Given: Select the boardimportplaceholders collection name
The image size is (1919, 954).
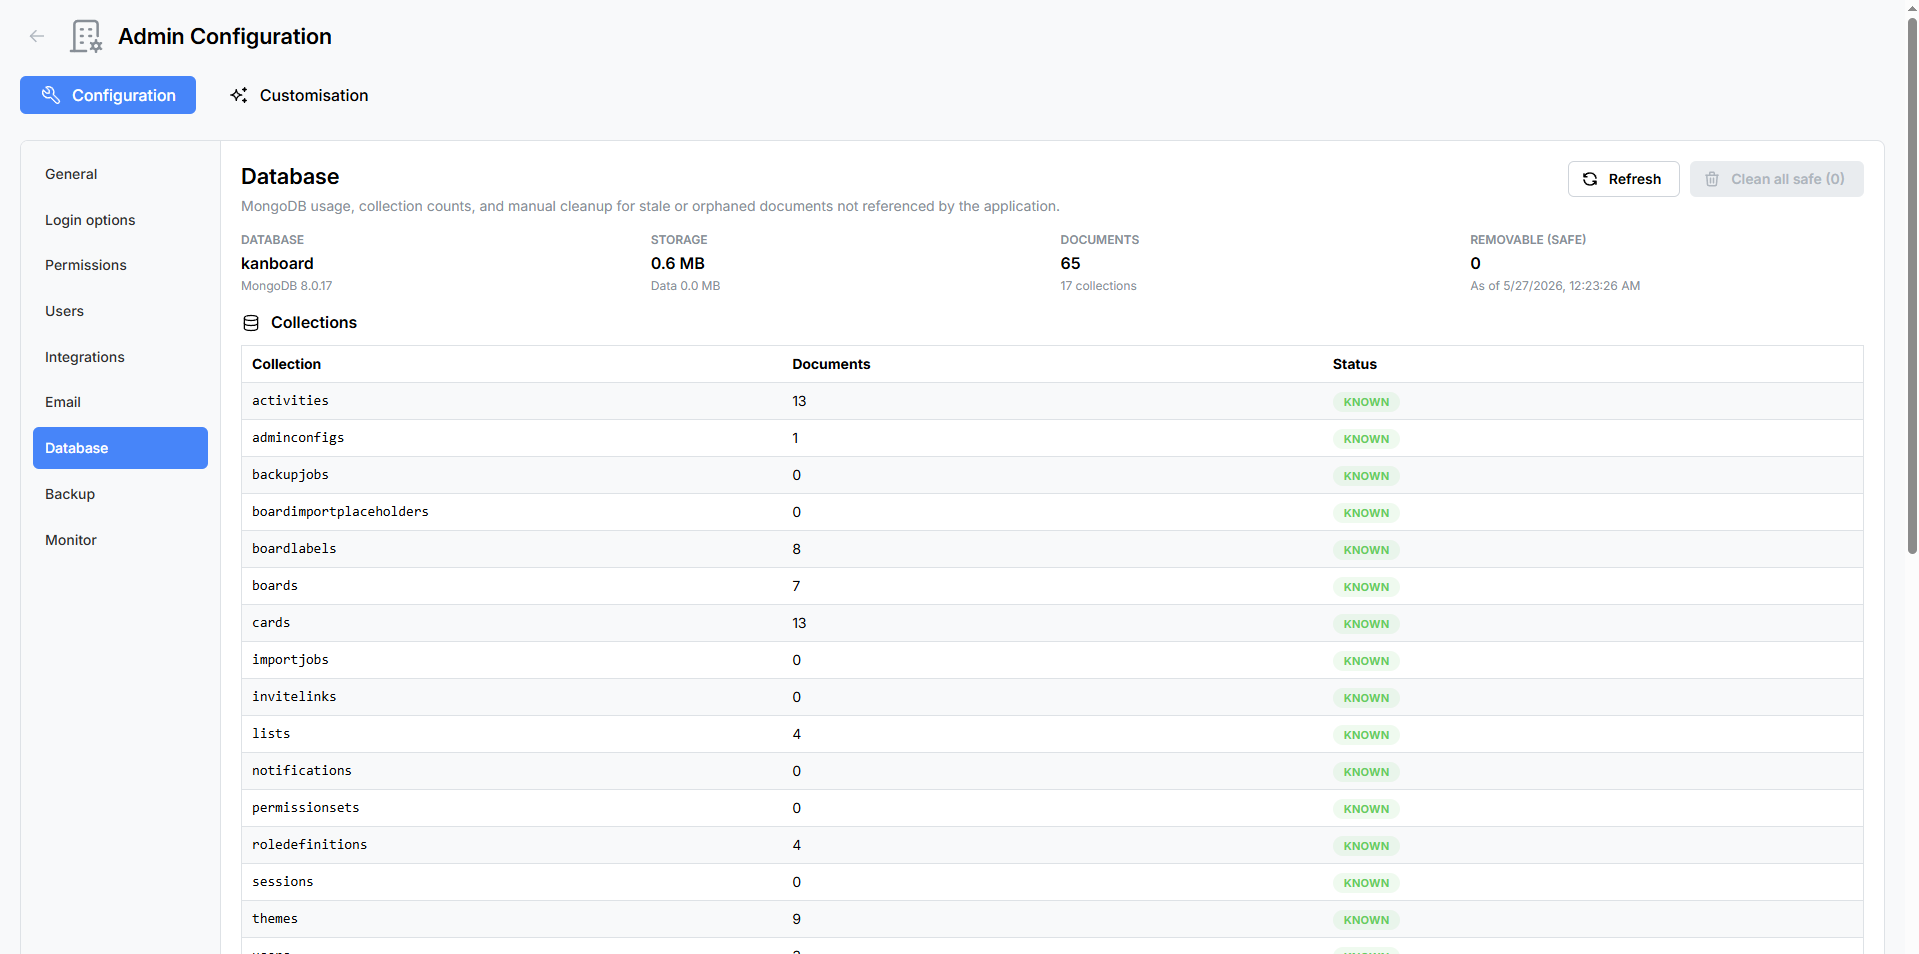Looking at the screenshot, I should coord(340,512).
